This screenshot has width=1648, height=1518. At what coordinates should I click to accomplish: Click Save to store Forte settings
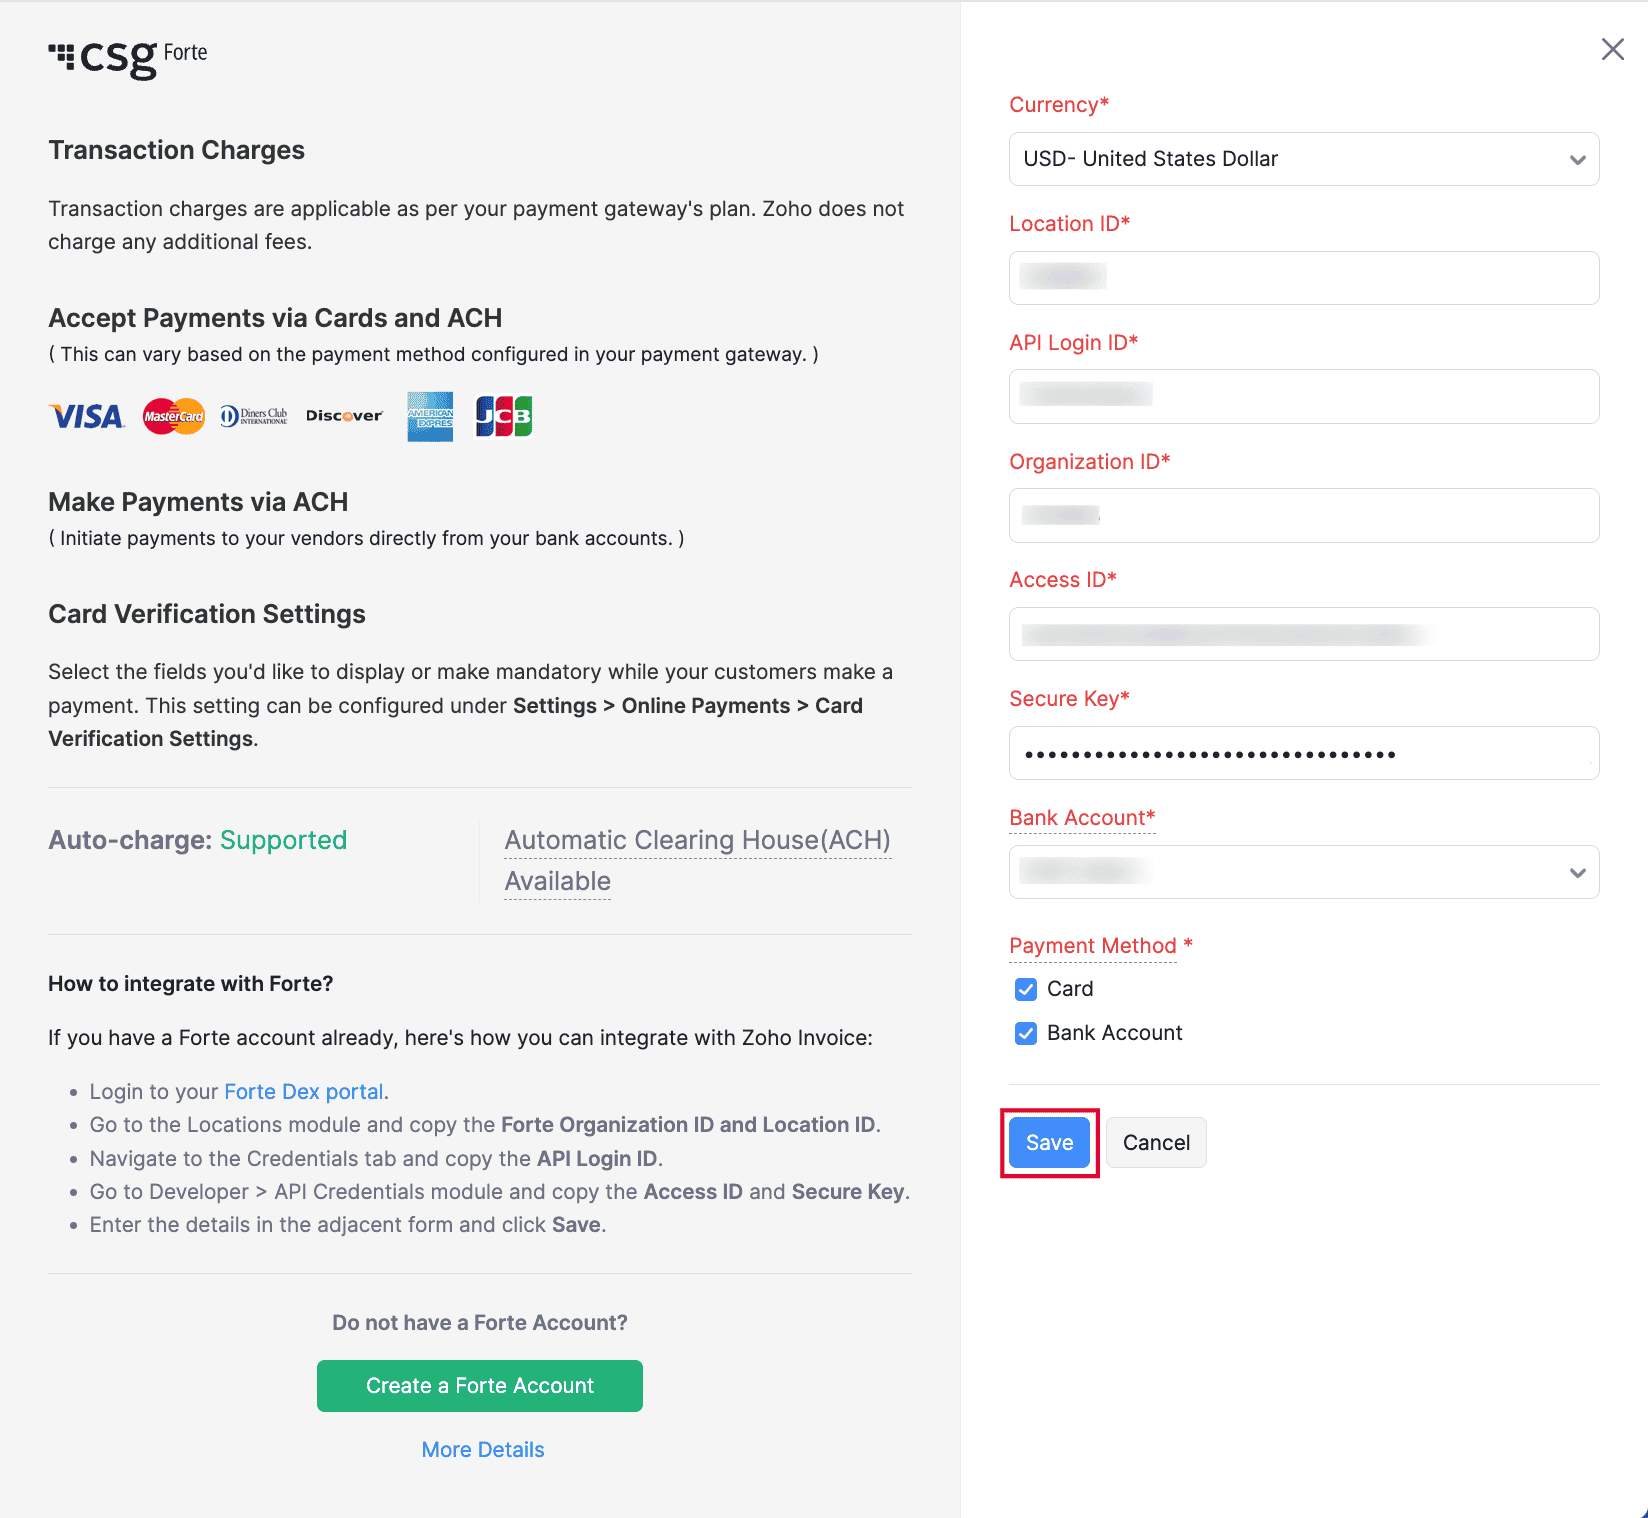point(1049,1142)
